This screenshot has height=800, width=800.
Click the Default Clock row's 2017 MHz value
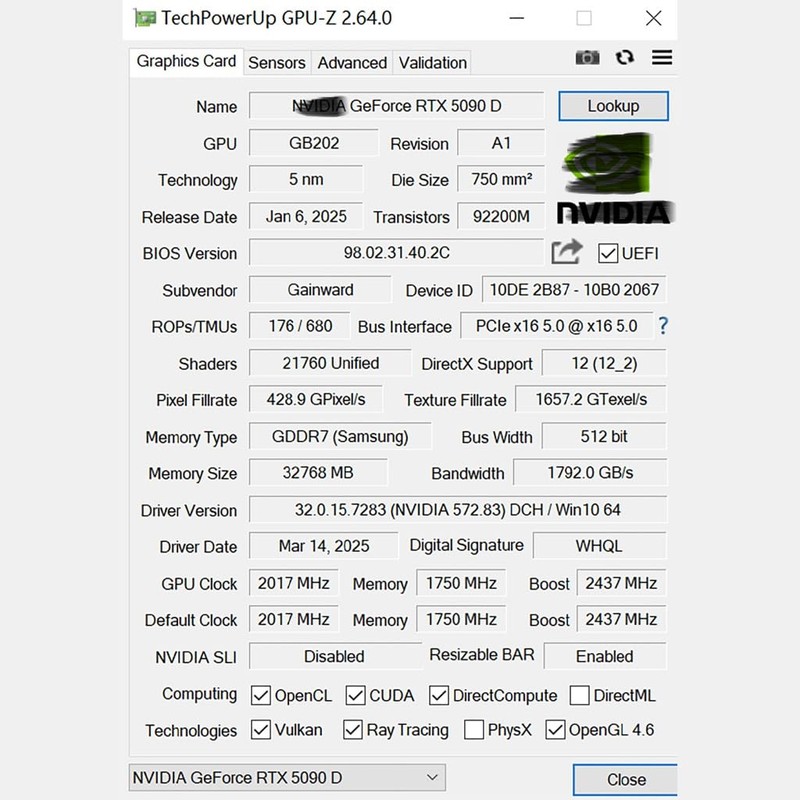tap(293, 619)
